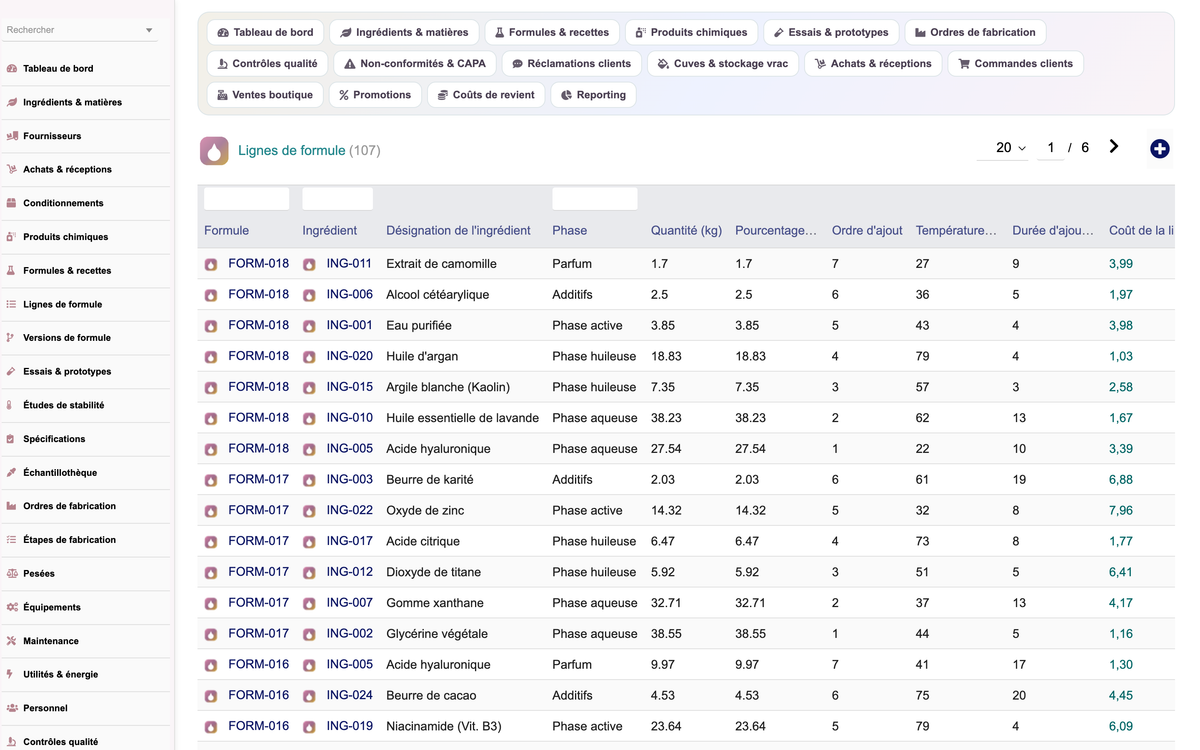Click Échantillothèque sidebar icon
Viewport: 1200px width, 750px height.
coord(12,473)
